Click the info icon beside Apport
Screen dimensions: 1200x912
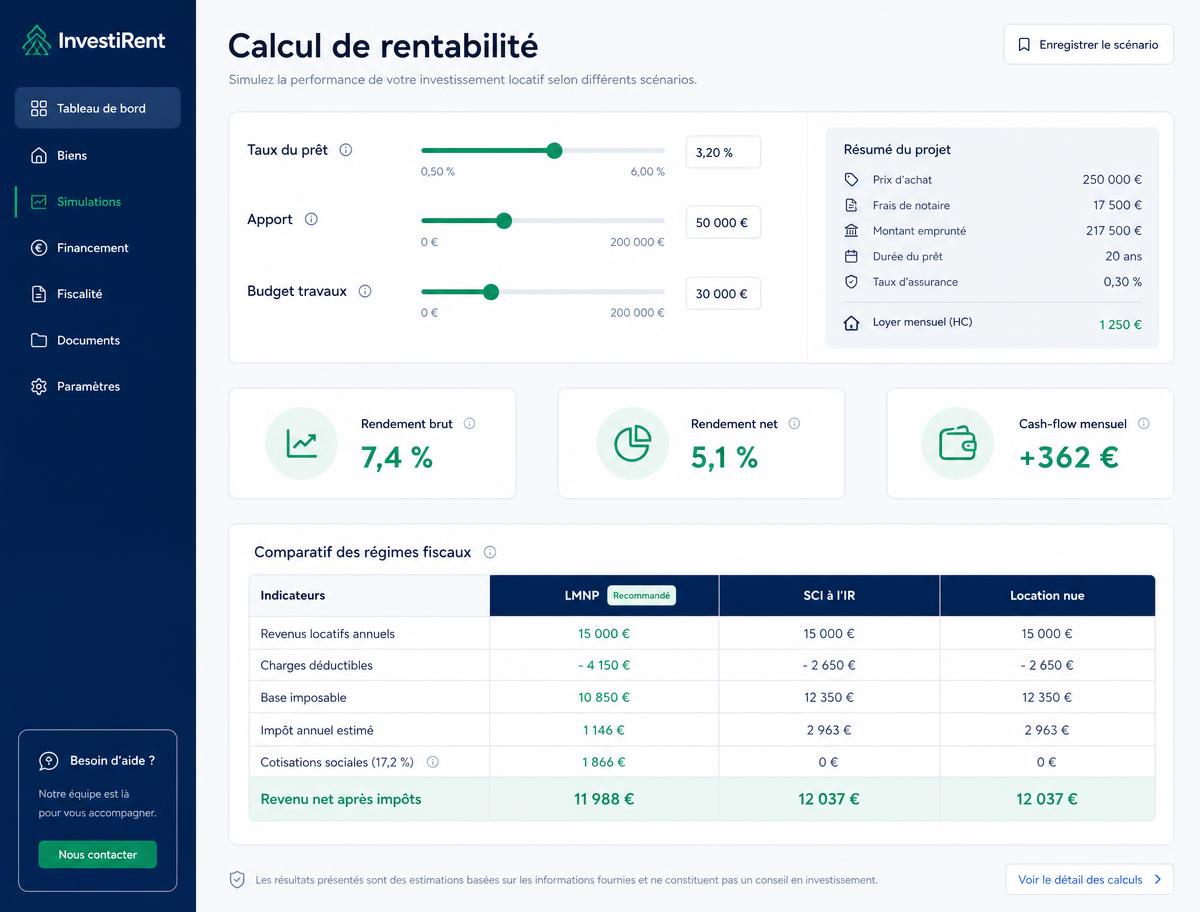pos(311,219)
